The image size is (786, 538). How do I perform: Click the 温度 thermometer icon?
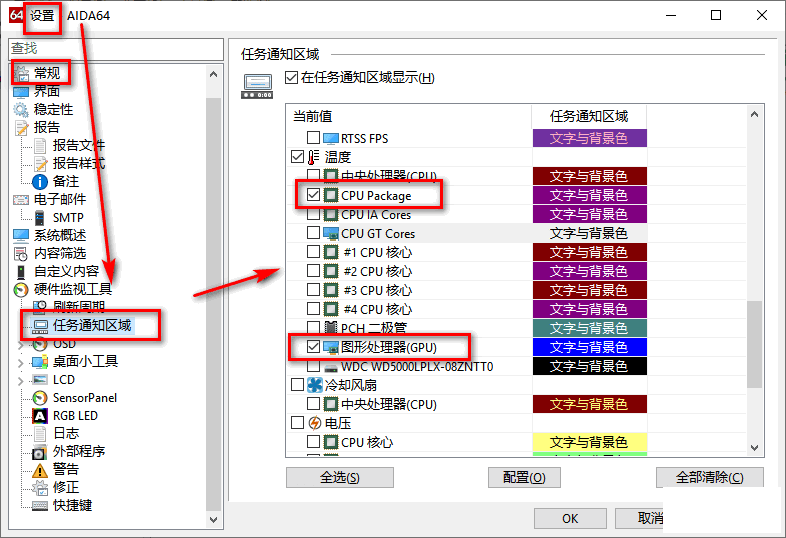[314, 157]
